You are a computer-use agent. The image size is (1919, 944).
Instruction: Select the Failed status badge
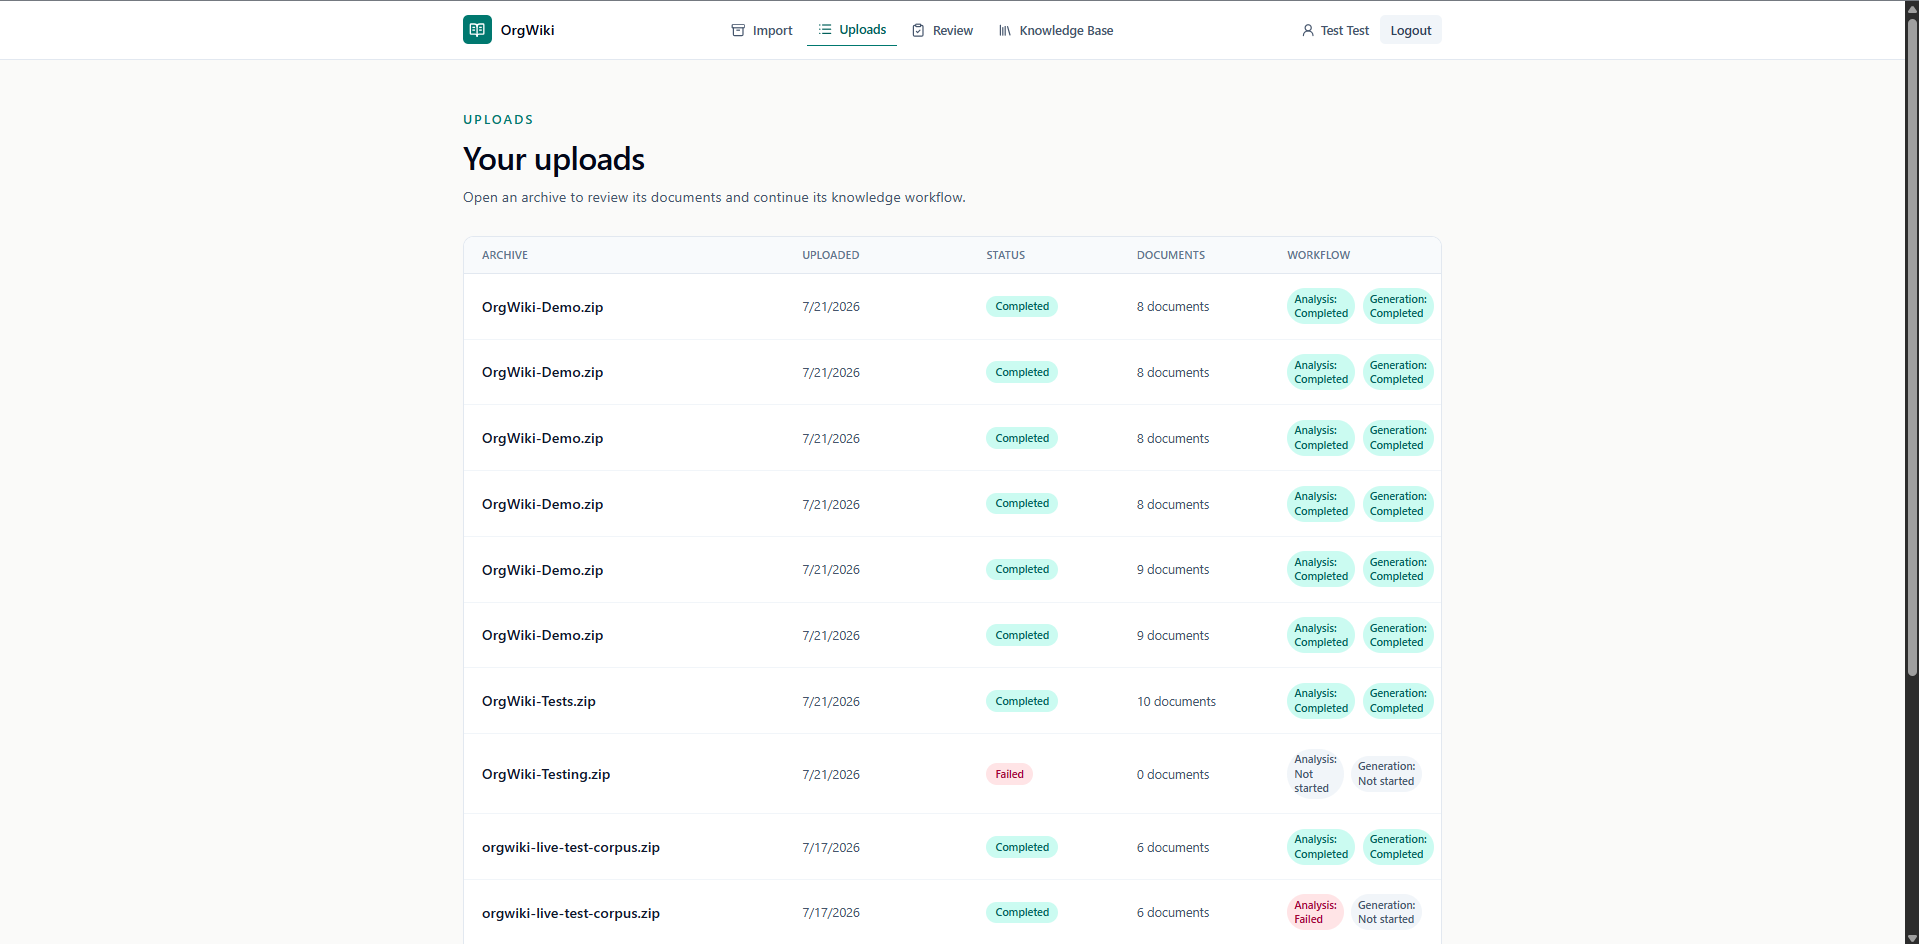point(1009,774)
